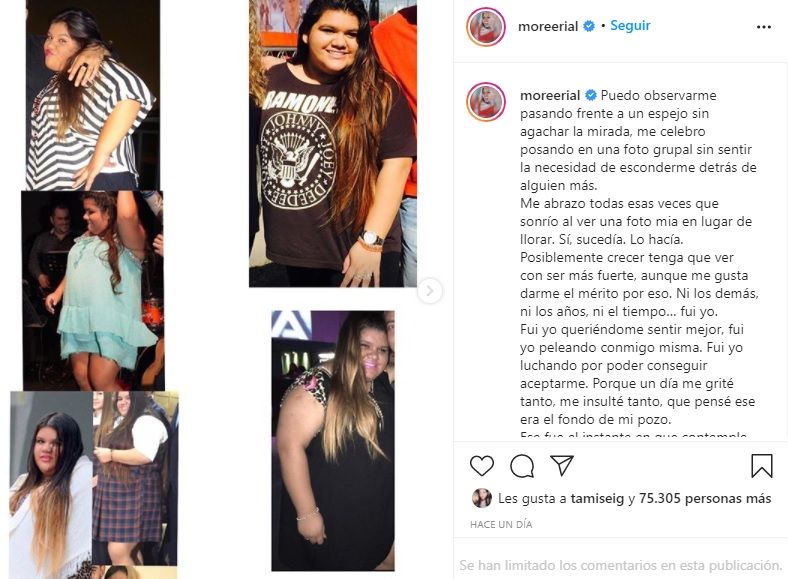788x579 pixels.
Task: Click the turquoise dress photo
Action: coord(92,291)
